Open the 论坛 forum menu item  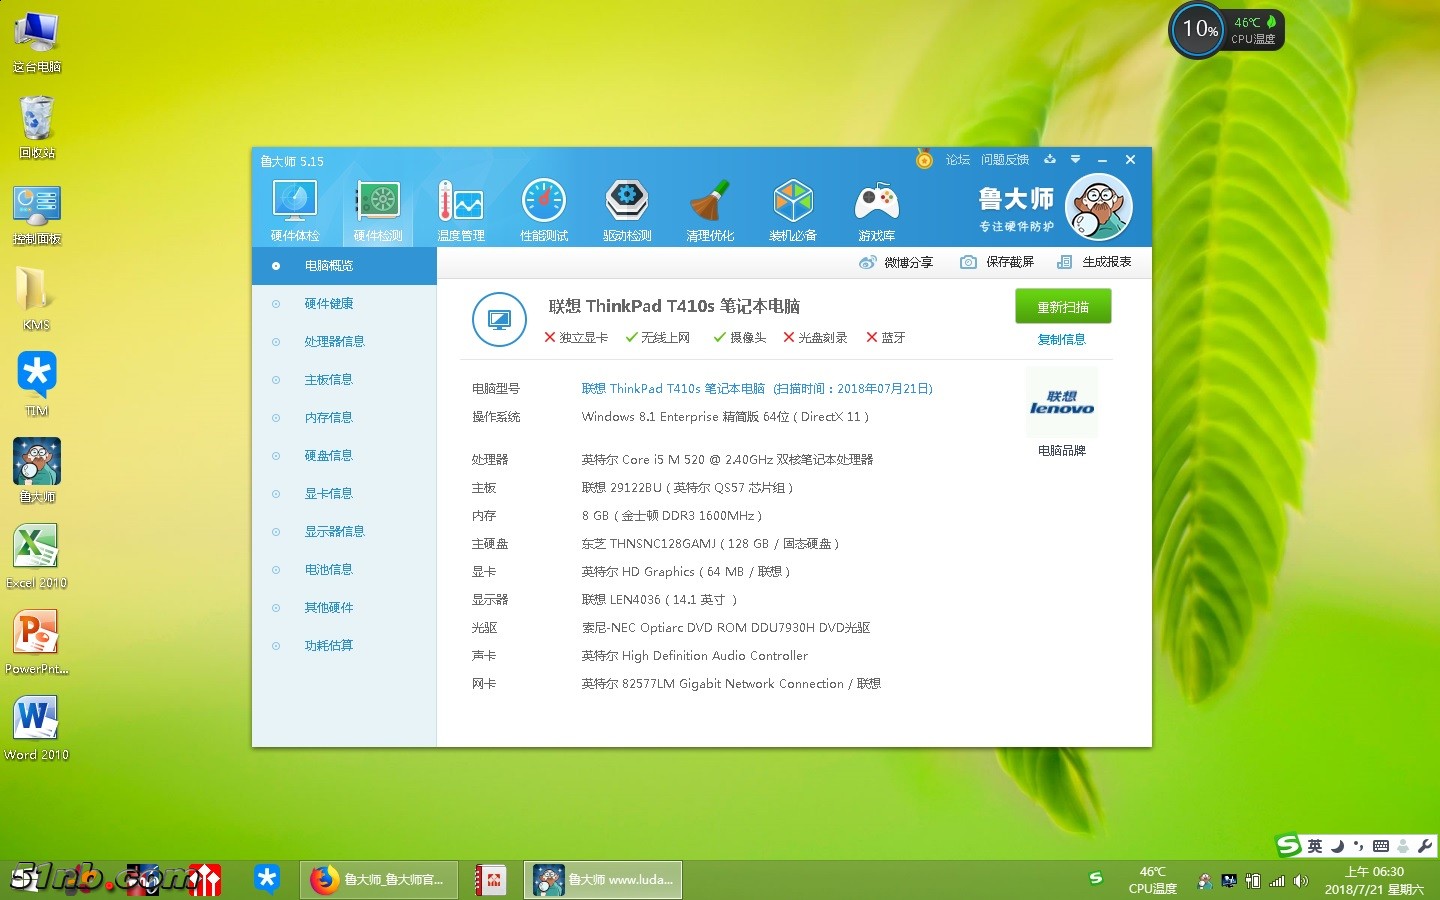tap(957, 159)
